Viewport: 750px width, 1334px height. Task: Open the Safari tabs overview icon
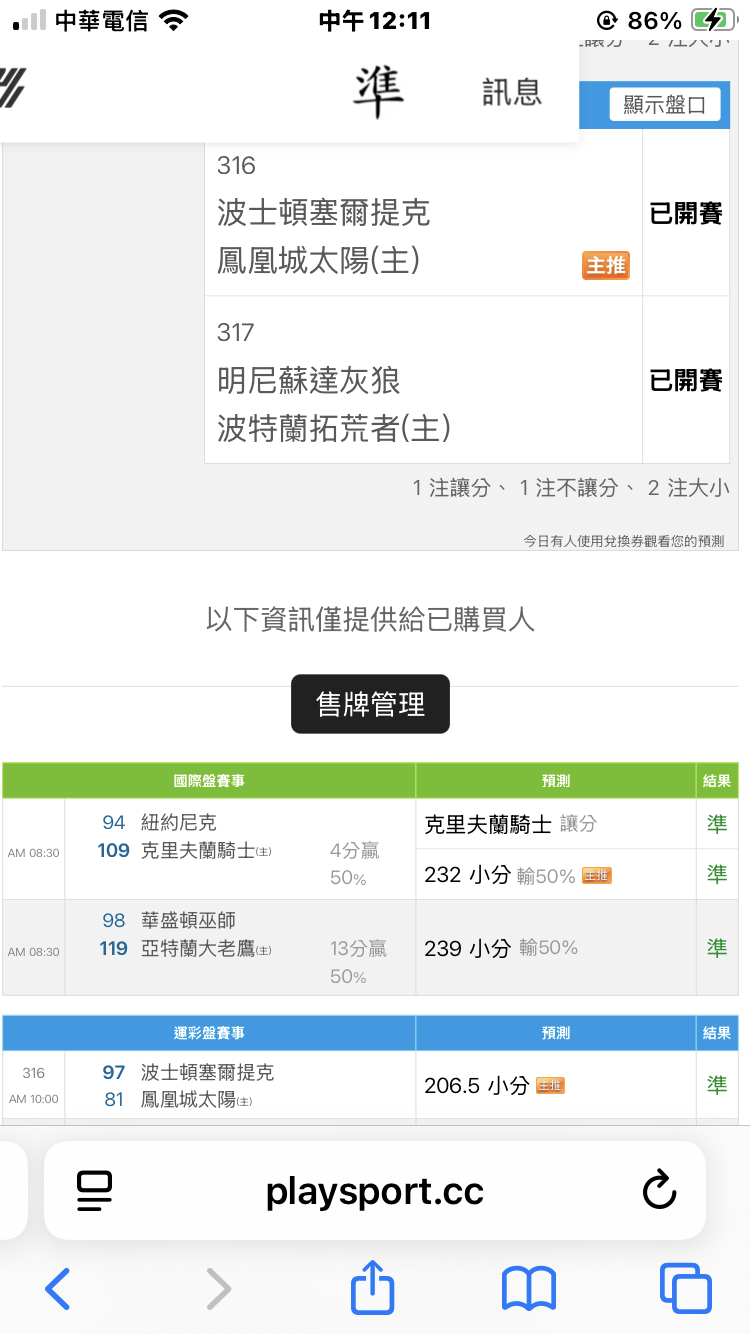pos(686,1288)
